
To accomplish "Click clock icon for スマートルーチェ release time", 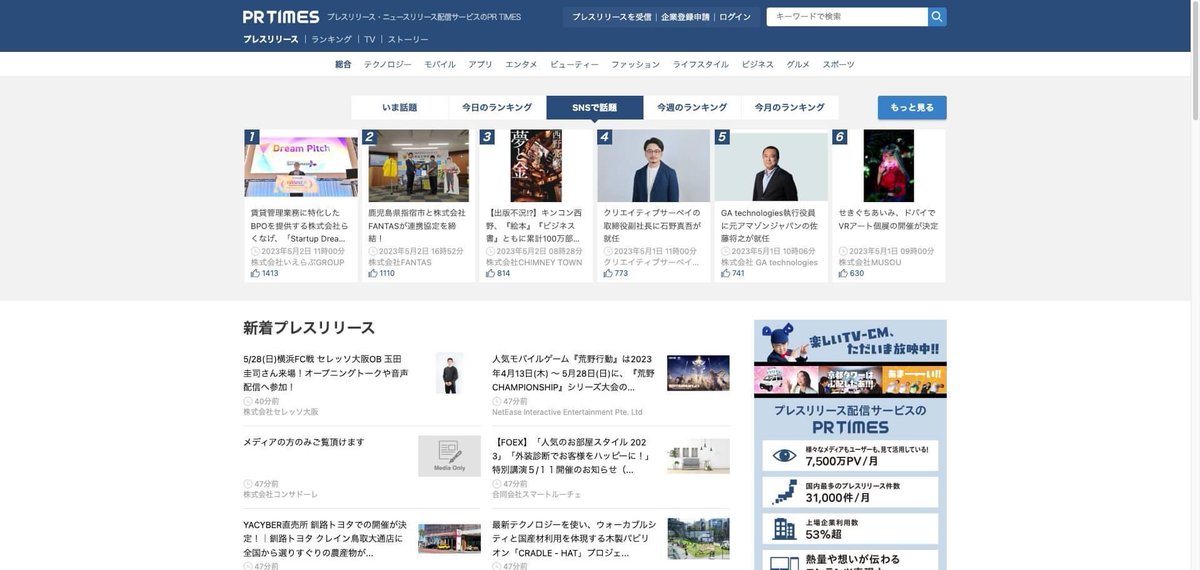I will [497, 484].
